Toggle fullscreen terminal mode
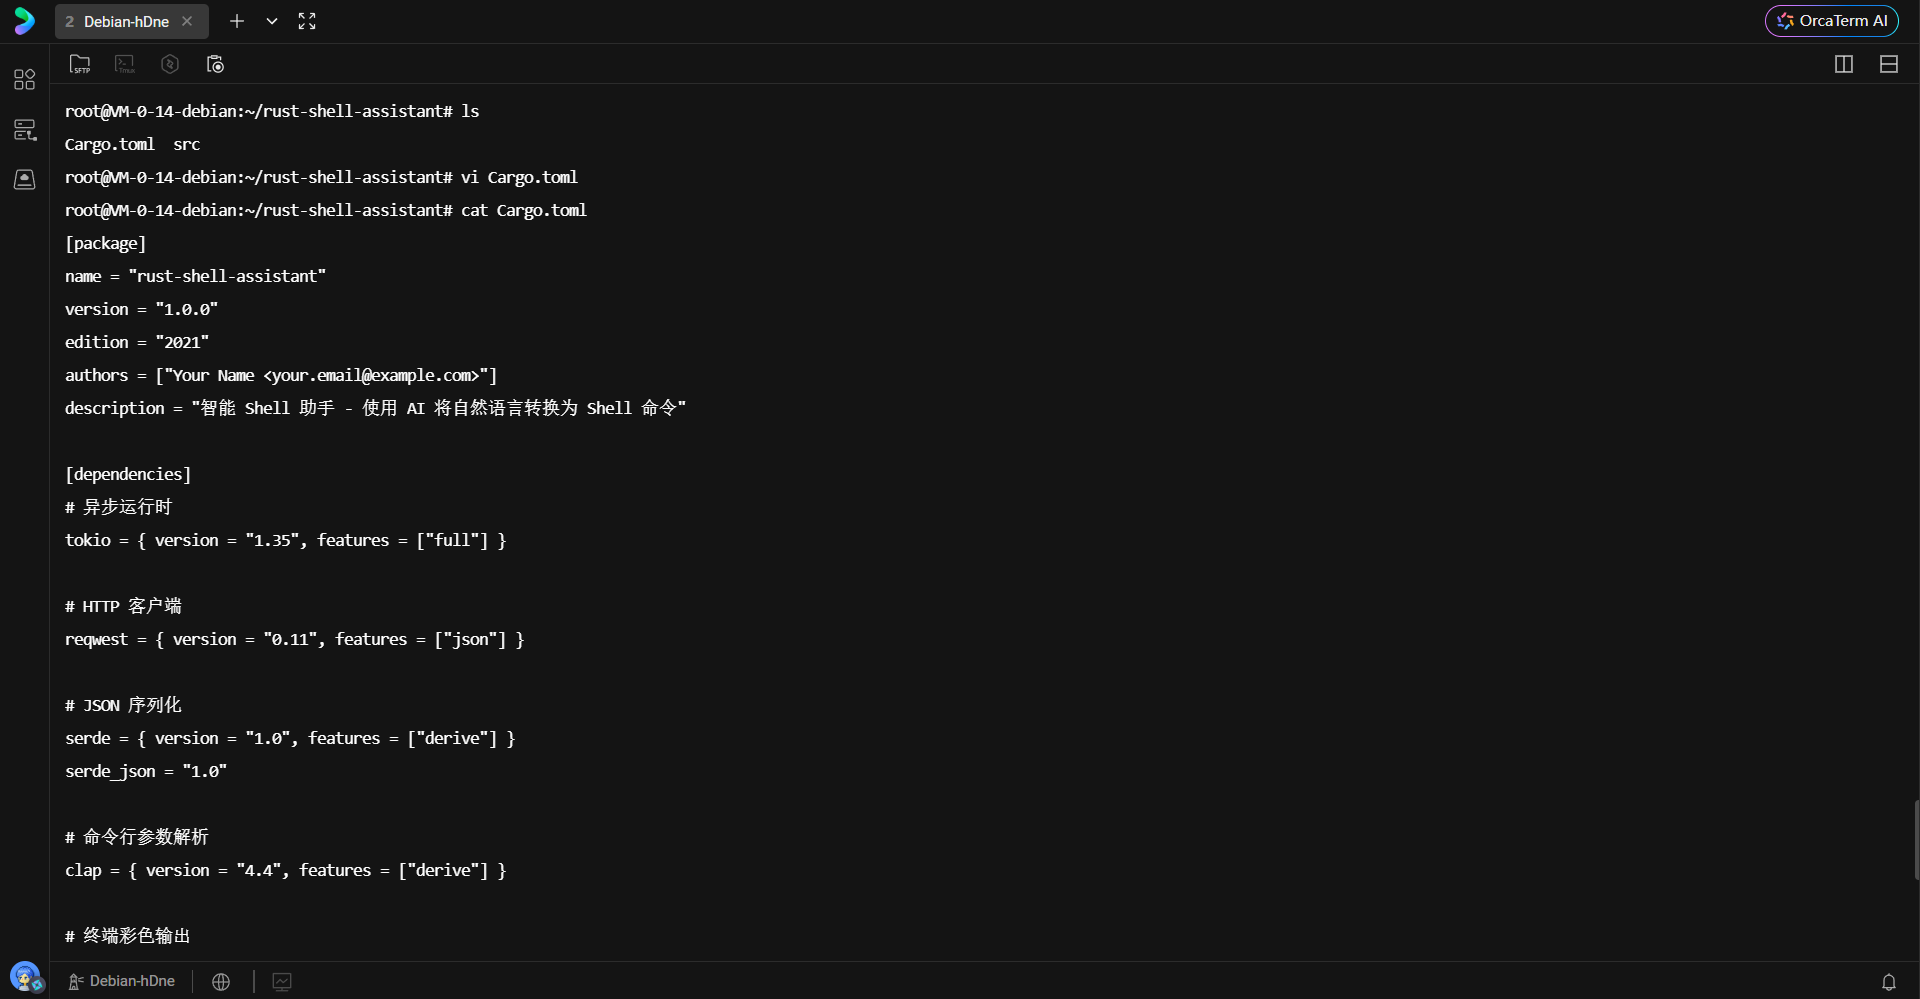The width and height of the screenshot is (1920, 999). [x=307, y=21]
